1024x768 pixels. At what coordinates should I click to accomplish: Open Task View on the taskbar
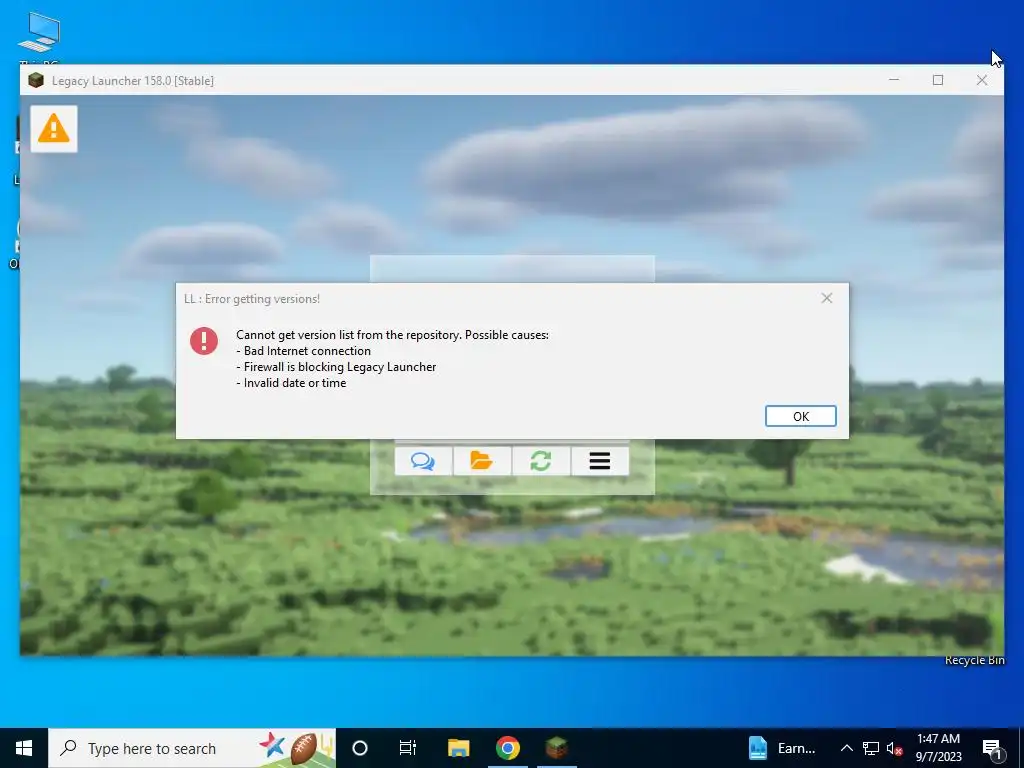click(408, 748)
